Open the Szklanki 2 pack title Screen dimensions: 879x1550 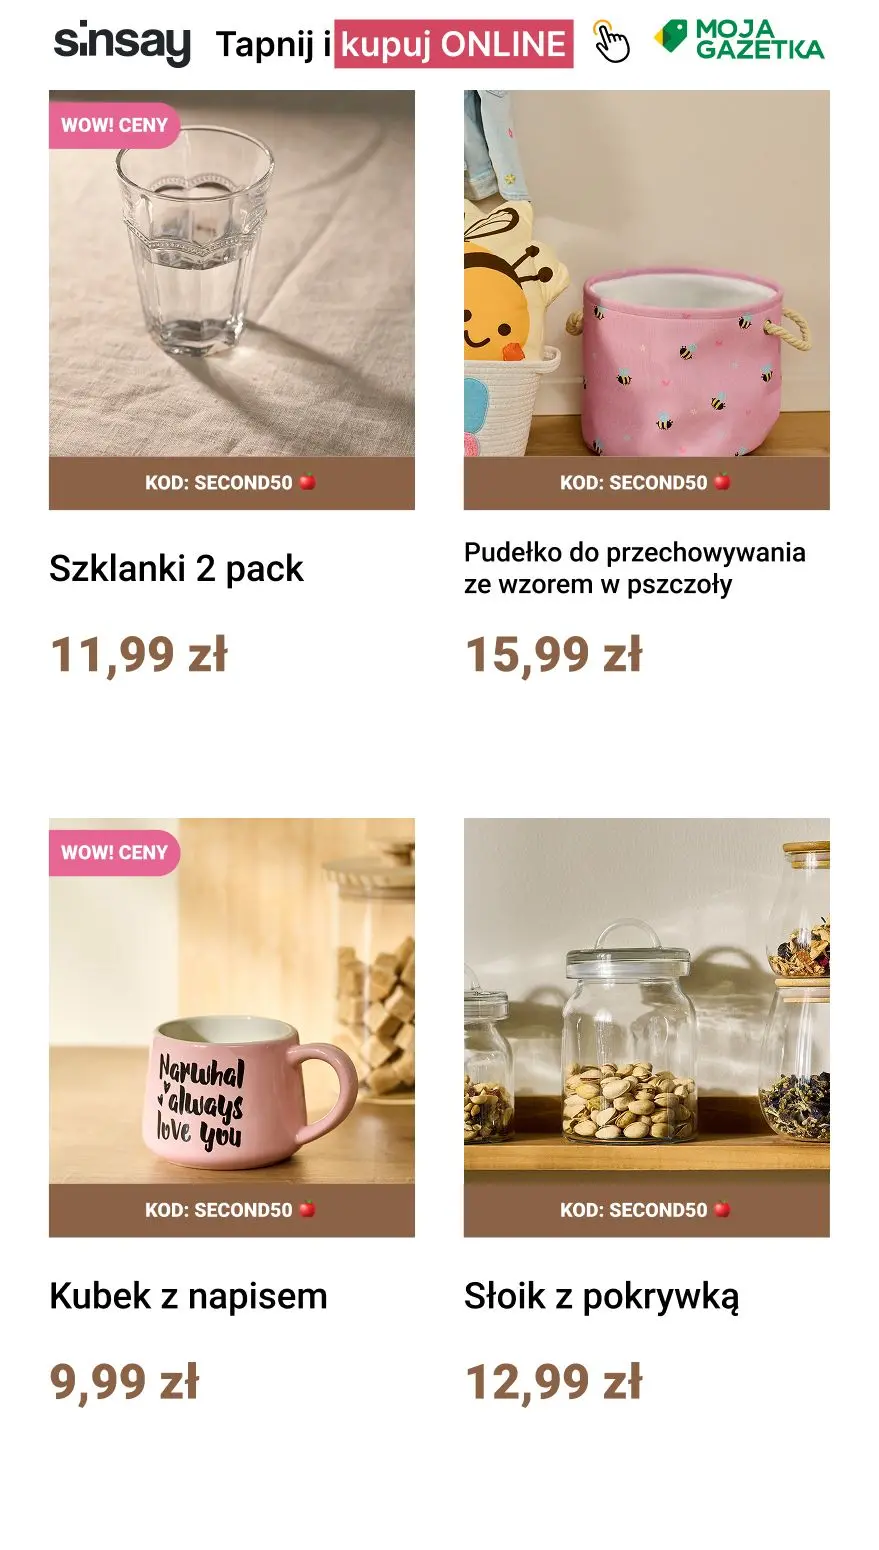coord(176,569)
